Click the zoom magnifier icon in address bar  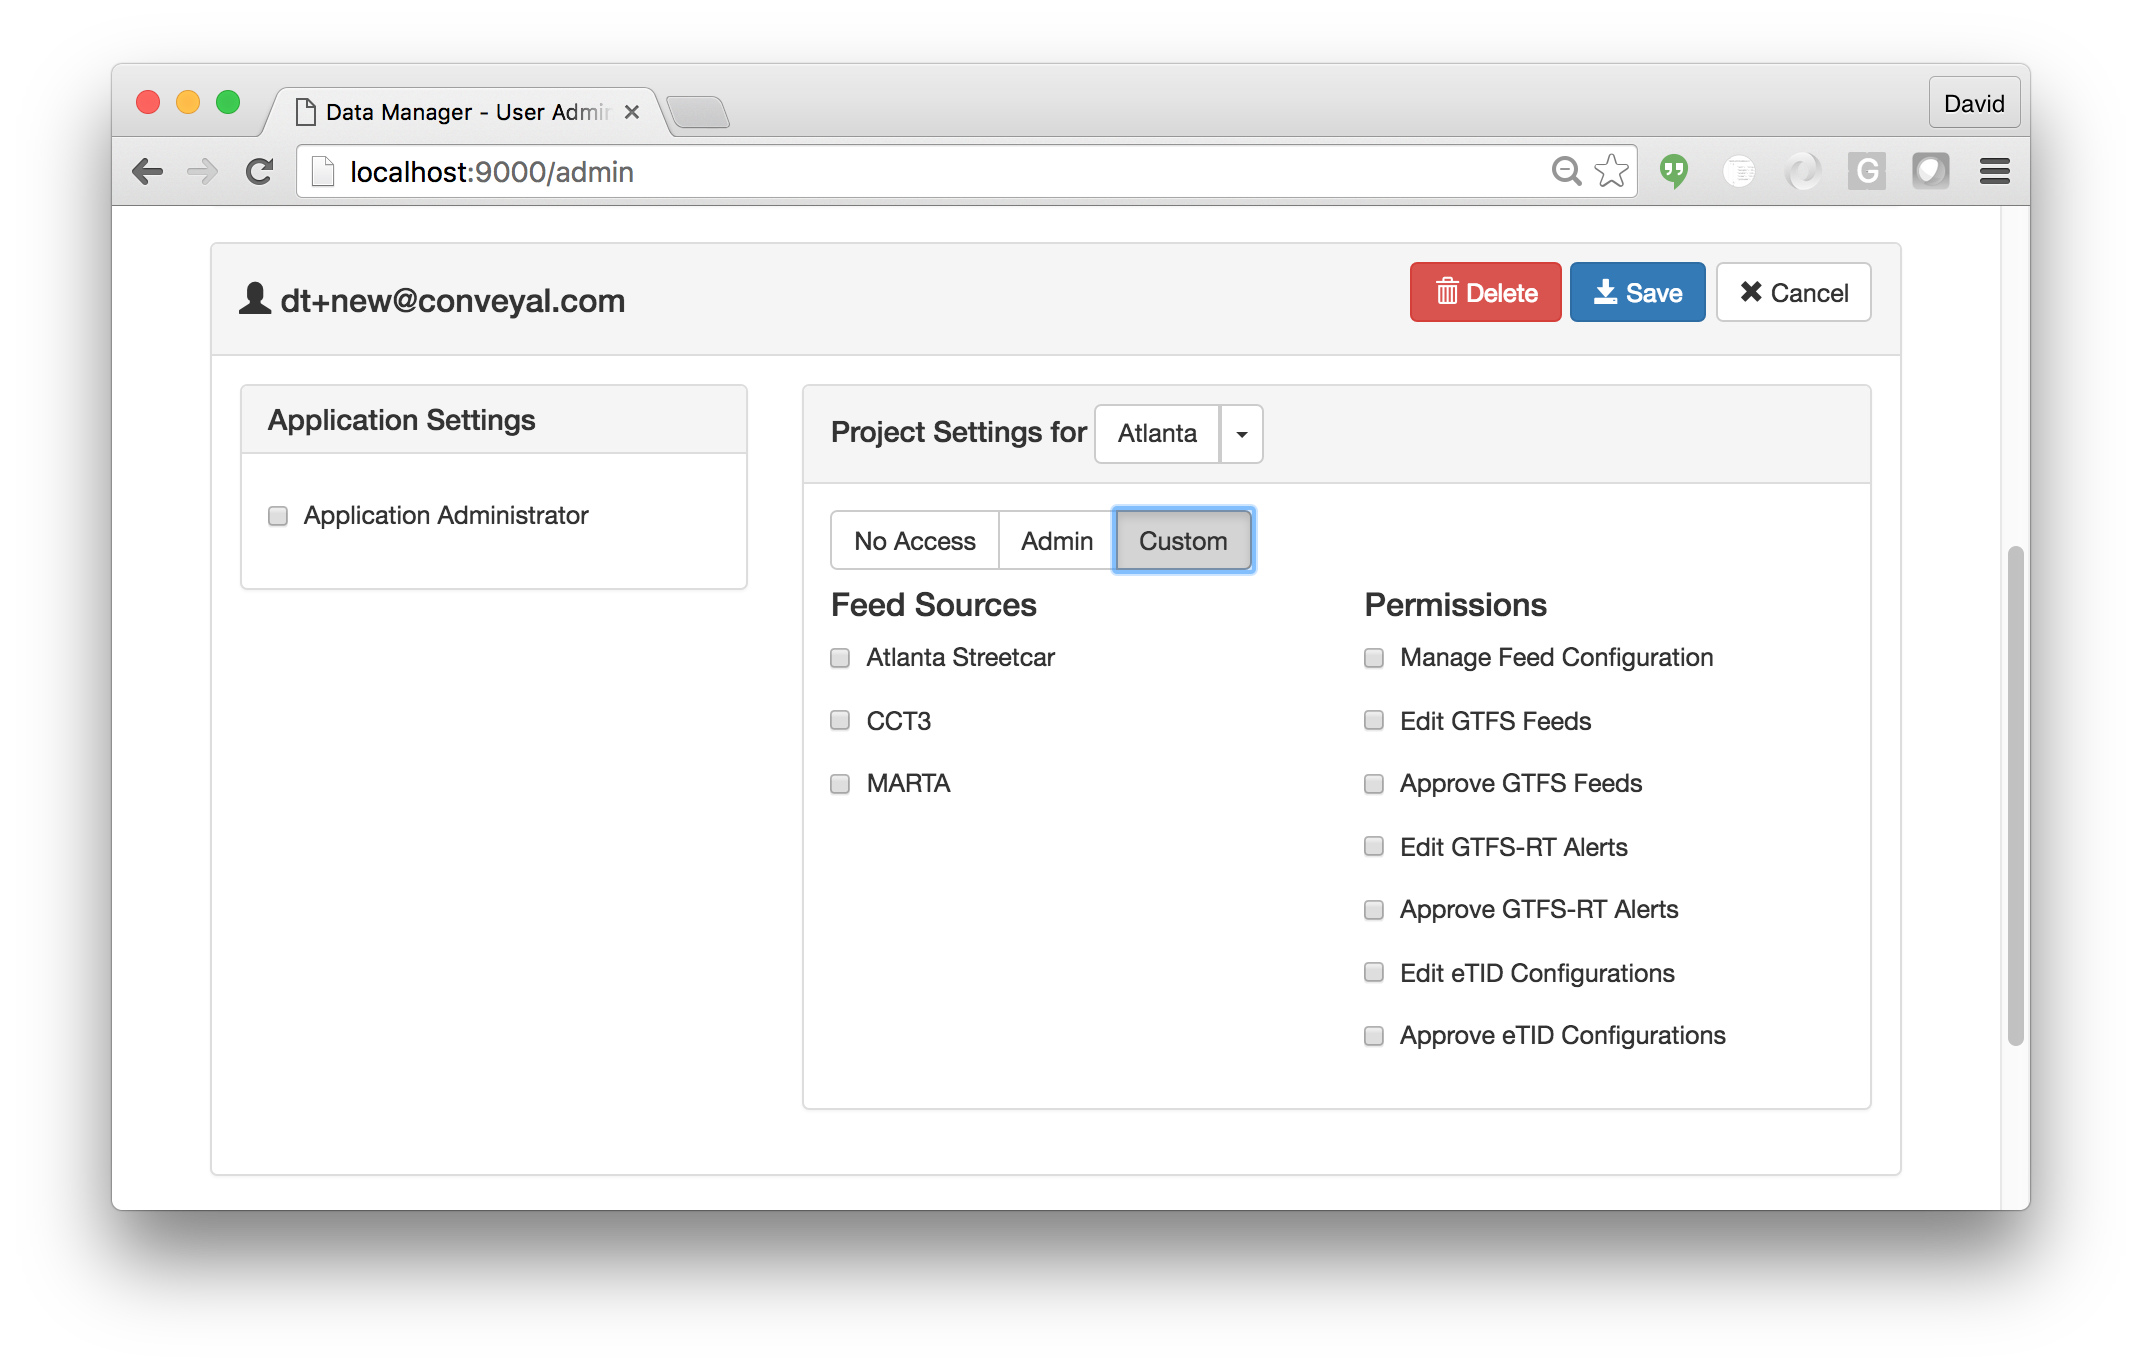(1566, 172)
